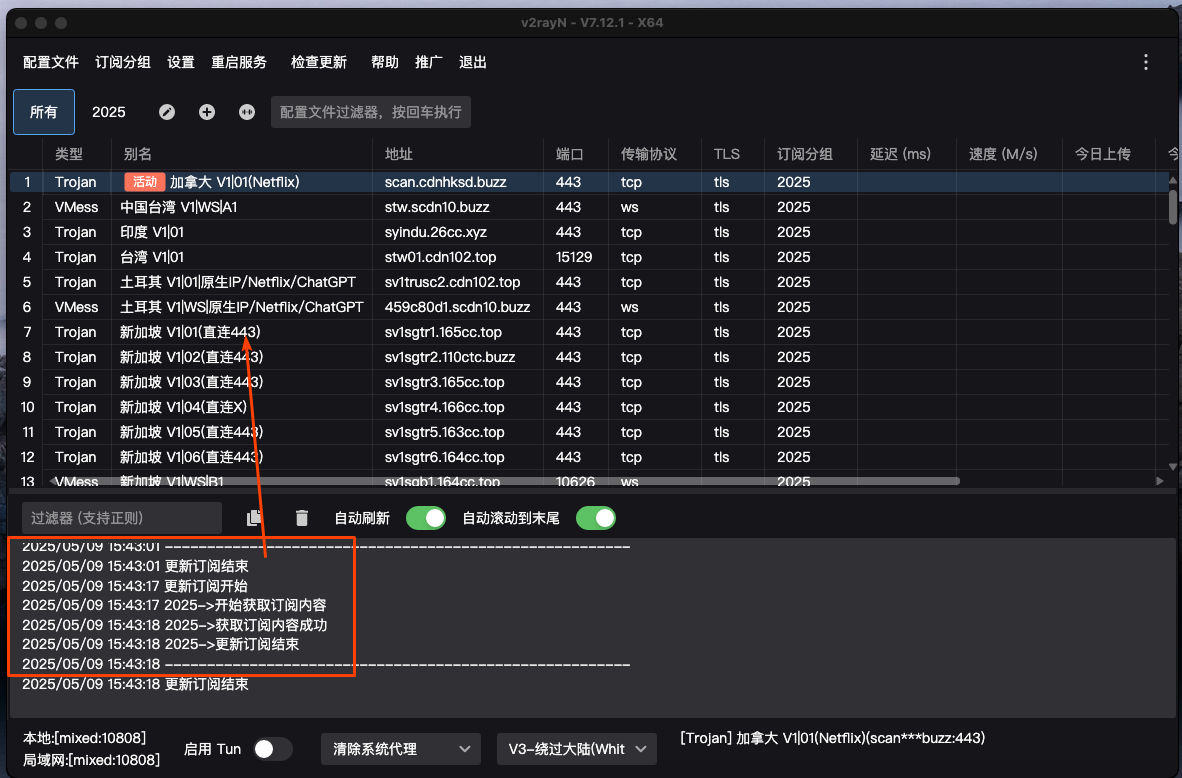Sort by the 传输协议 column header
Viewport: 1182px width, 778px height.
[655, 154]
